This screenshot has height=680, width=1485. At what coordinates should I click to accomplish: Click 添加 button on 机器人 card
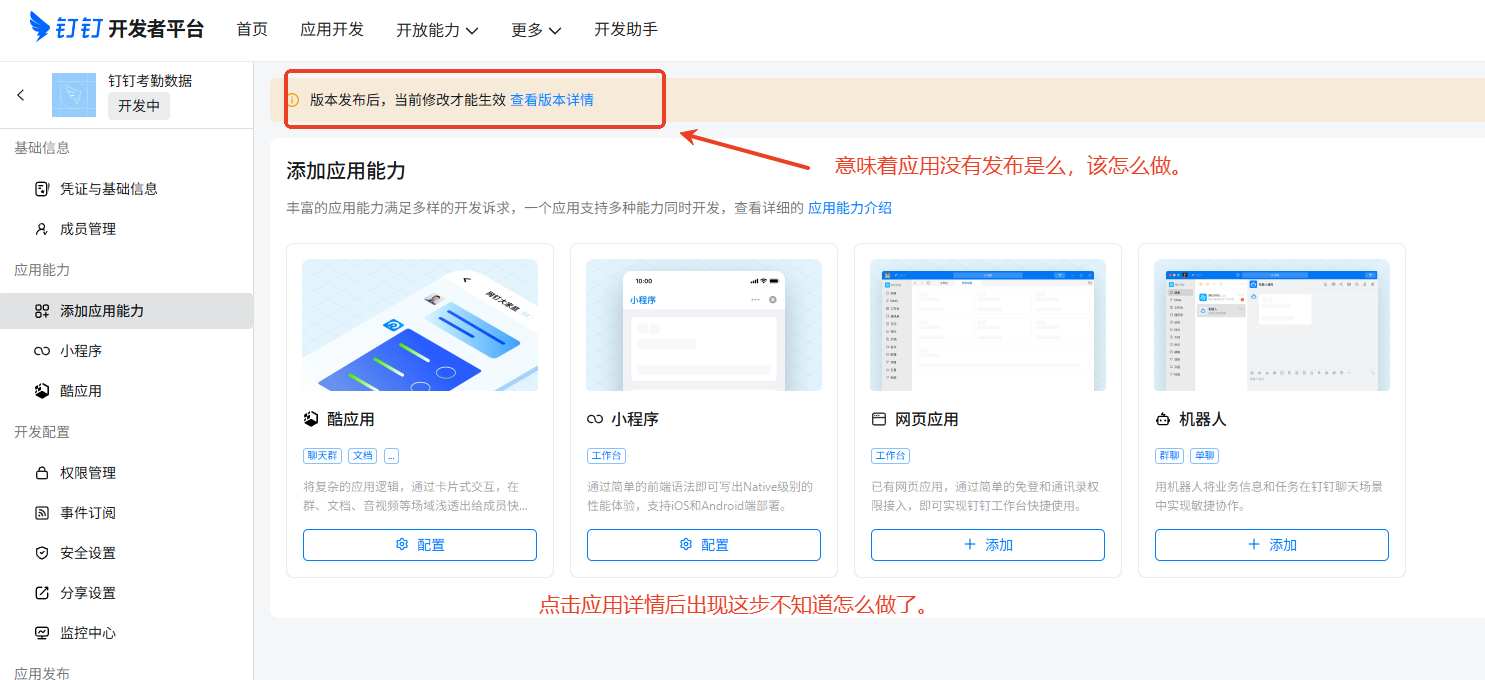point(1272,545)
